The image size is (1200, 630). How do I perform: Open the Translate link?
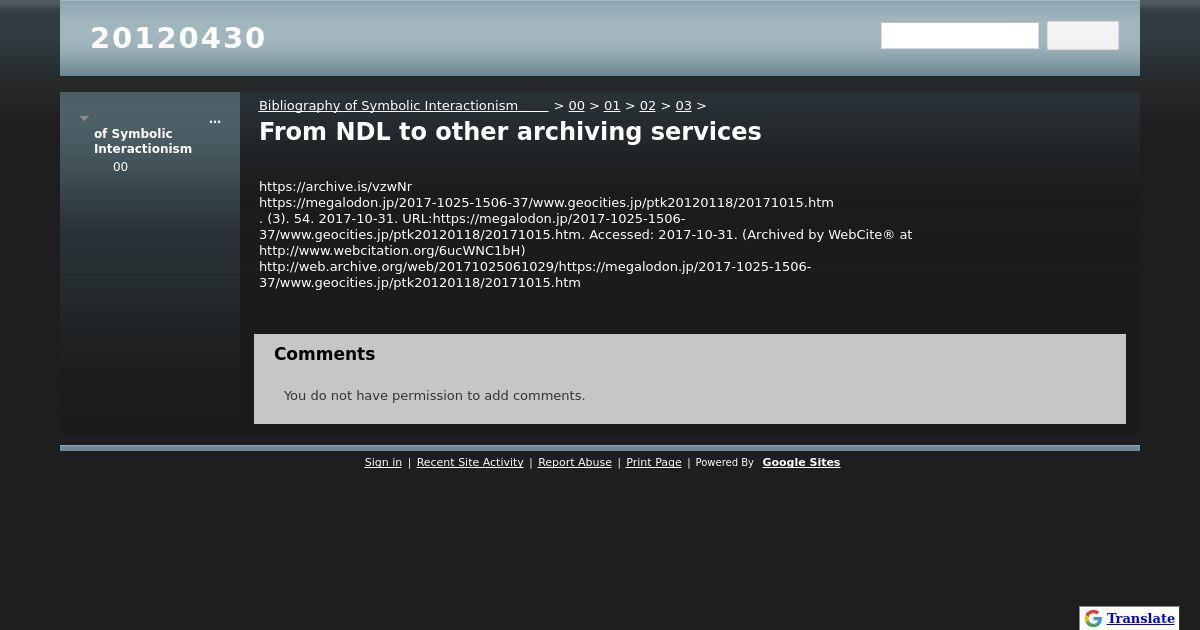(x=1140, y=618)
